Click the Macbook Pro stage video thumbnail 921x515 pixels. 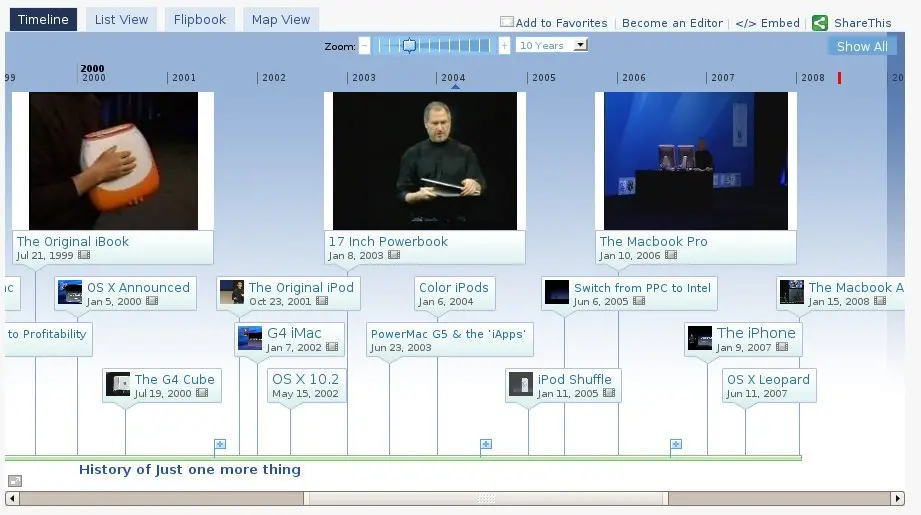(x=696, y=161)
